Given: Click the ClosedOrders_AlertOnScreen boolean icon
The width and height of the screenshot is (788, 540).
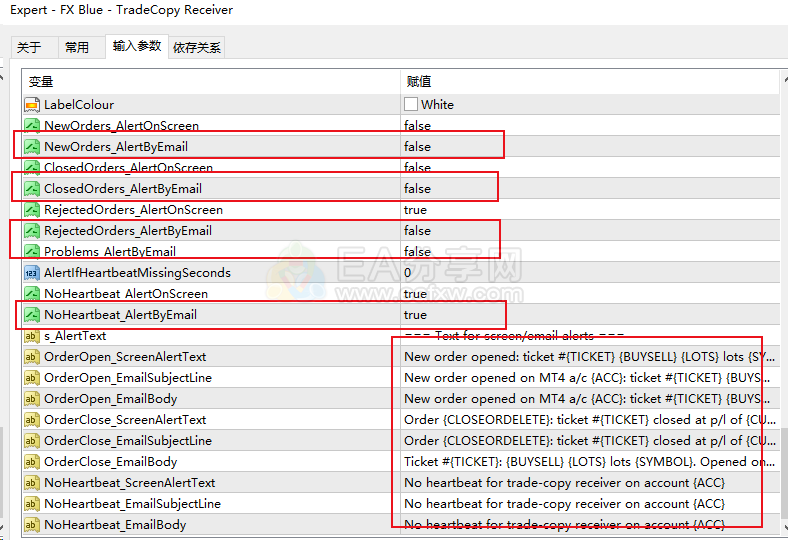Looking at the screenshot, I should [x=32, y=168].
